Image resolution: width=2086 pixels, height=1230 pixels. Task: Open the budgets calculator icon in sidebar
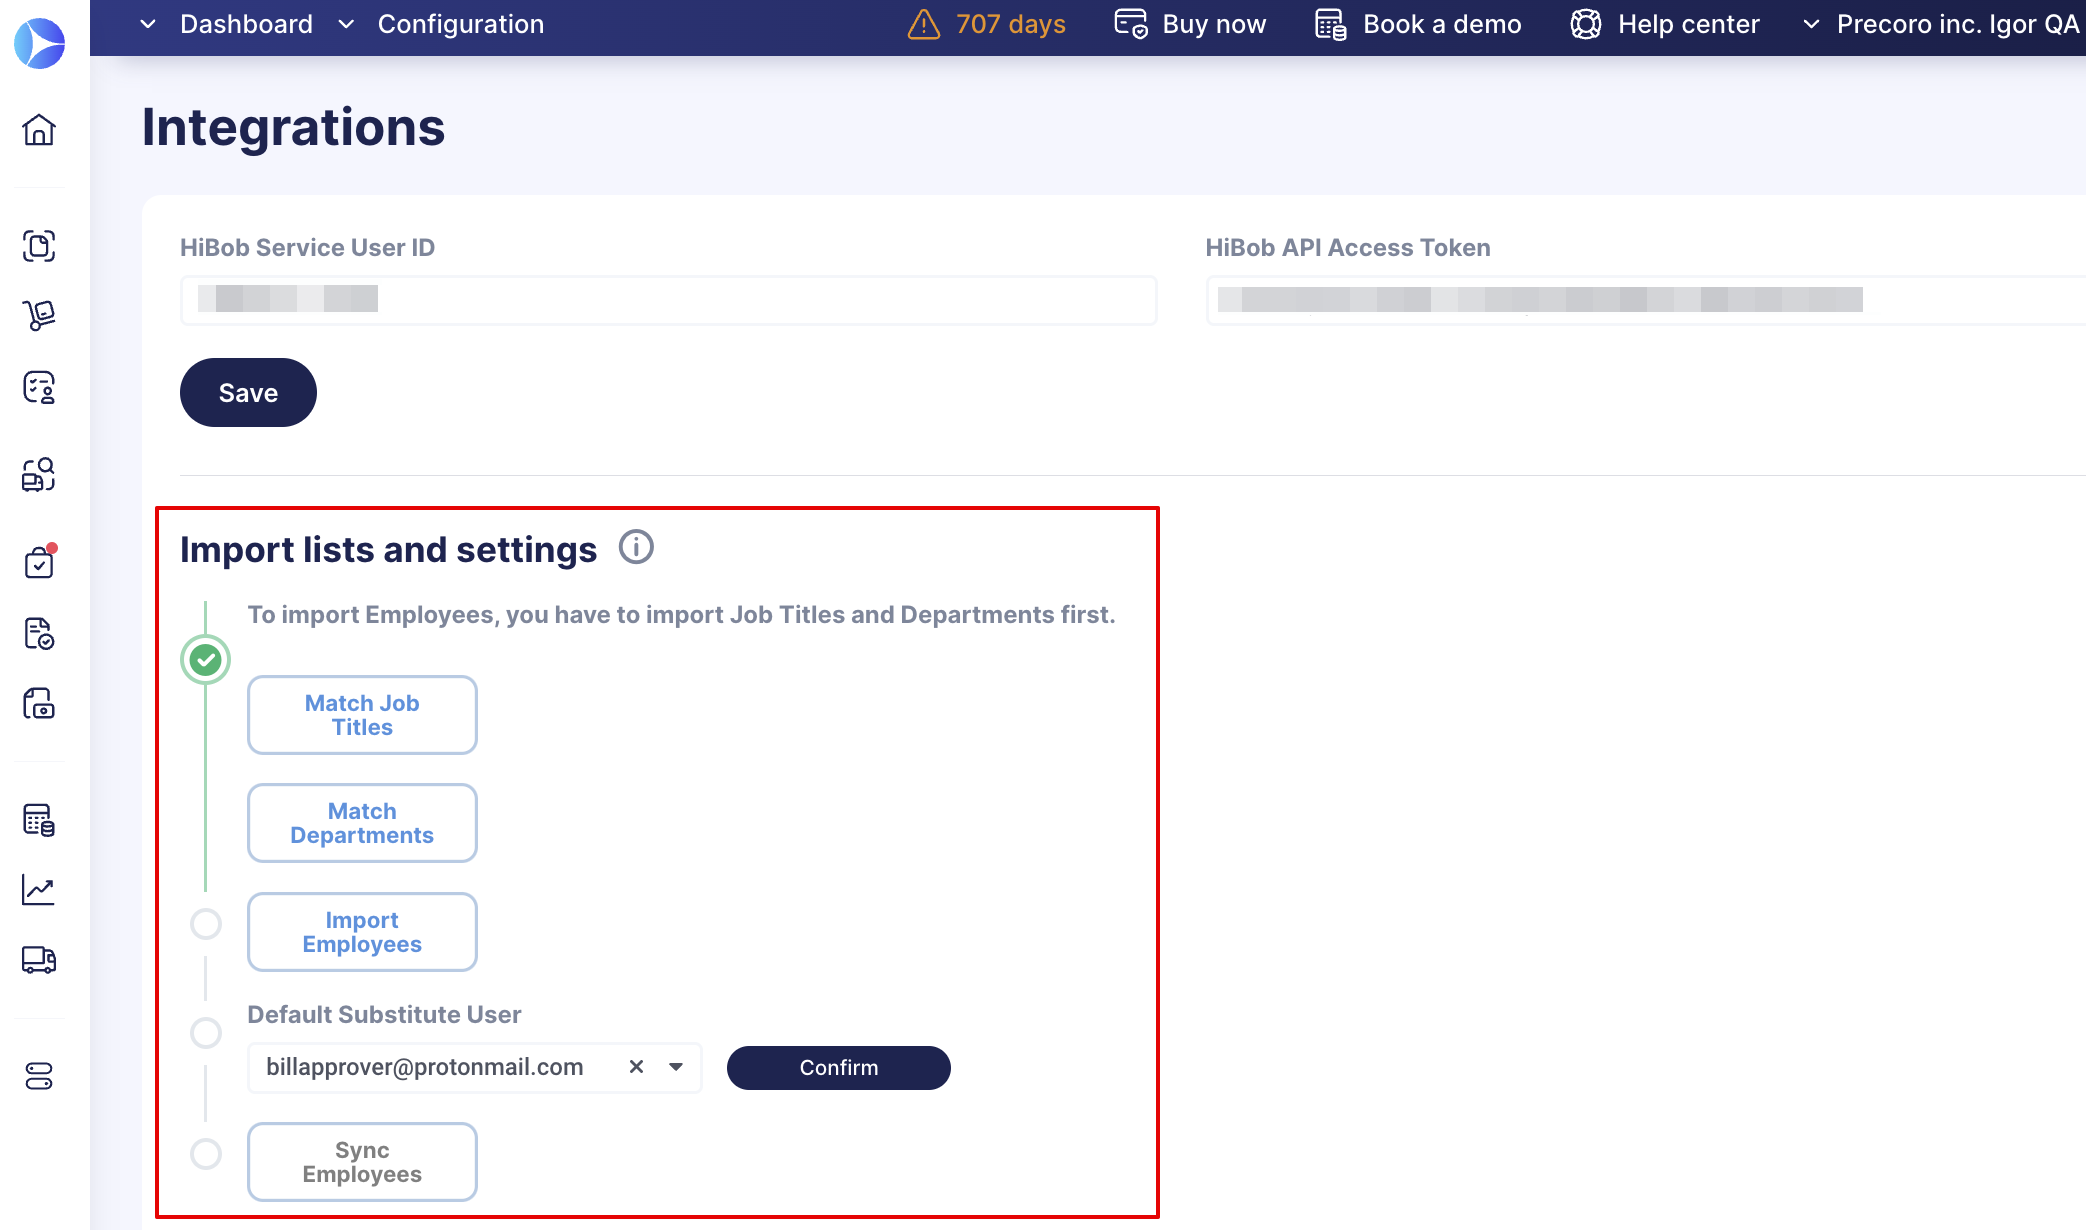(x=39, y=820)
